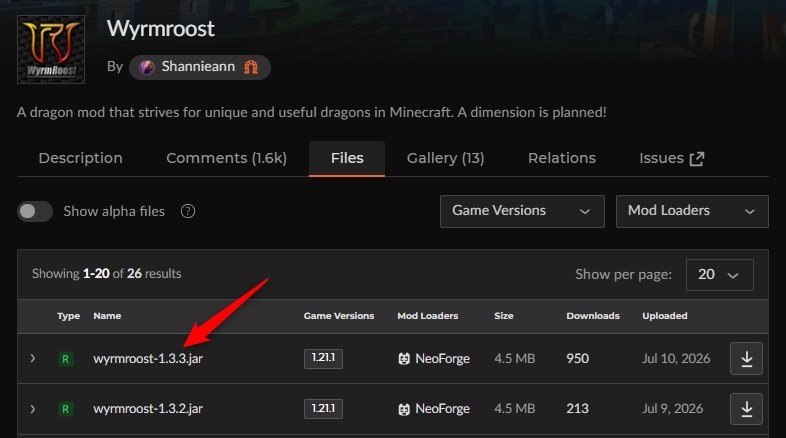
Task: Open the Show per page 20 dropdown
Action: point(719,275)
